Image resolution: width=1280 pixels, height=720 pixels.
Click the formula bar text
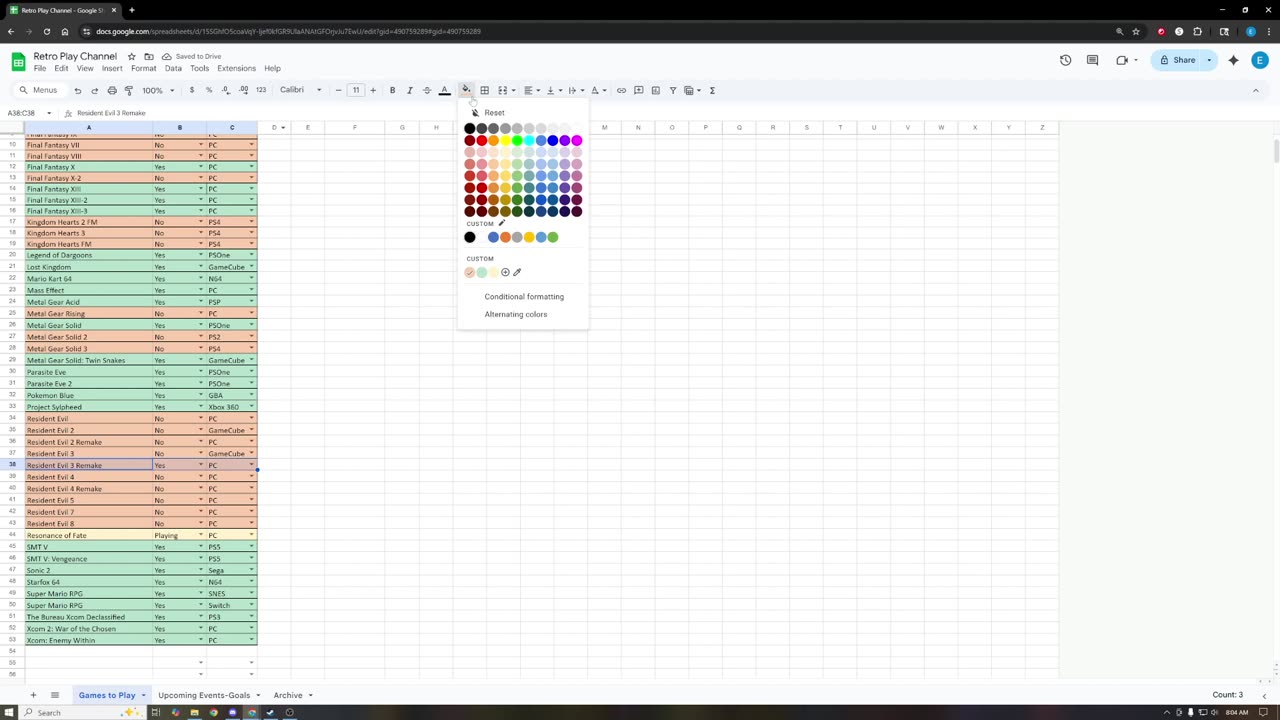(111, 113)
